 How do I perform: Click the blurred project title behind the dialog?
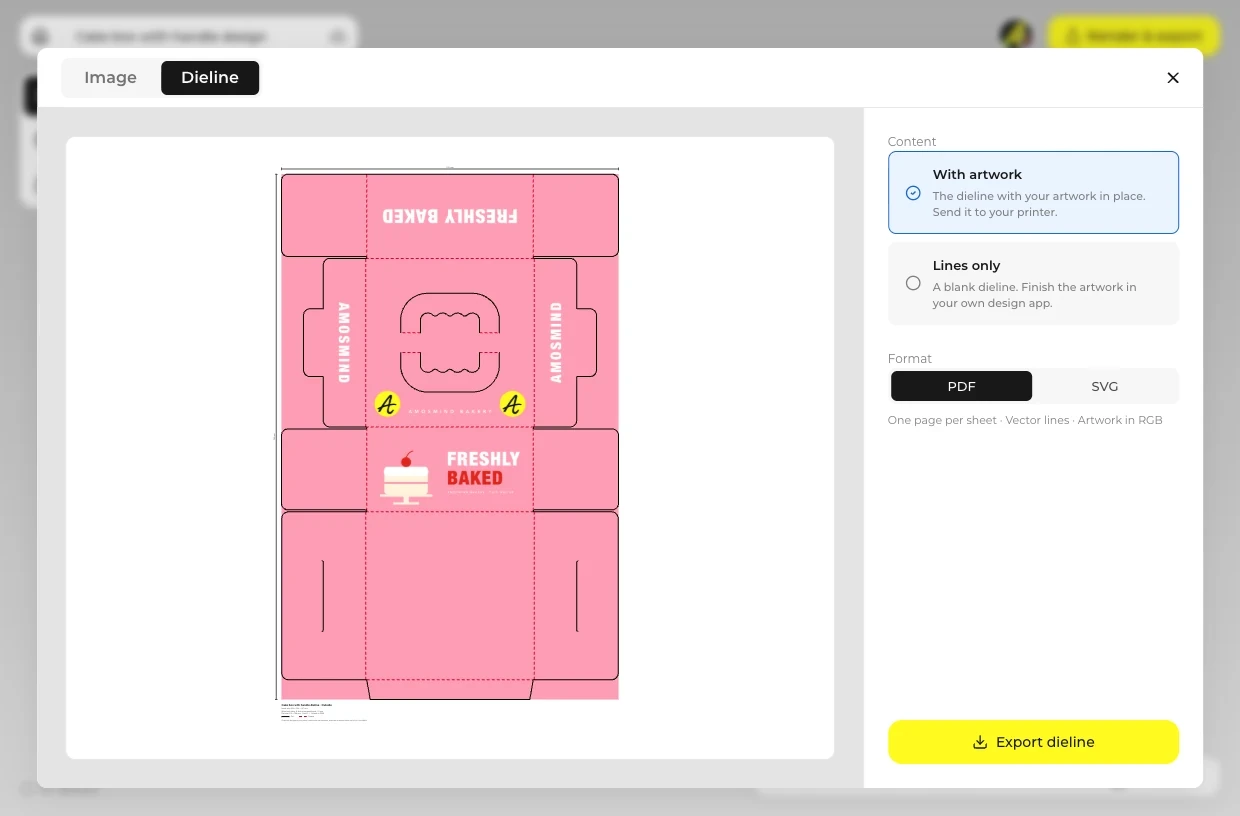pyautogui.click(x=170, y=37)
